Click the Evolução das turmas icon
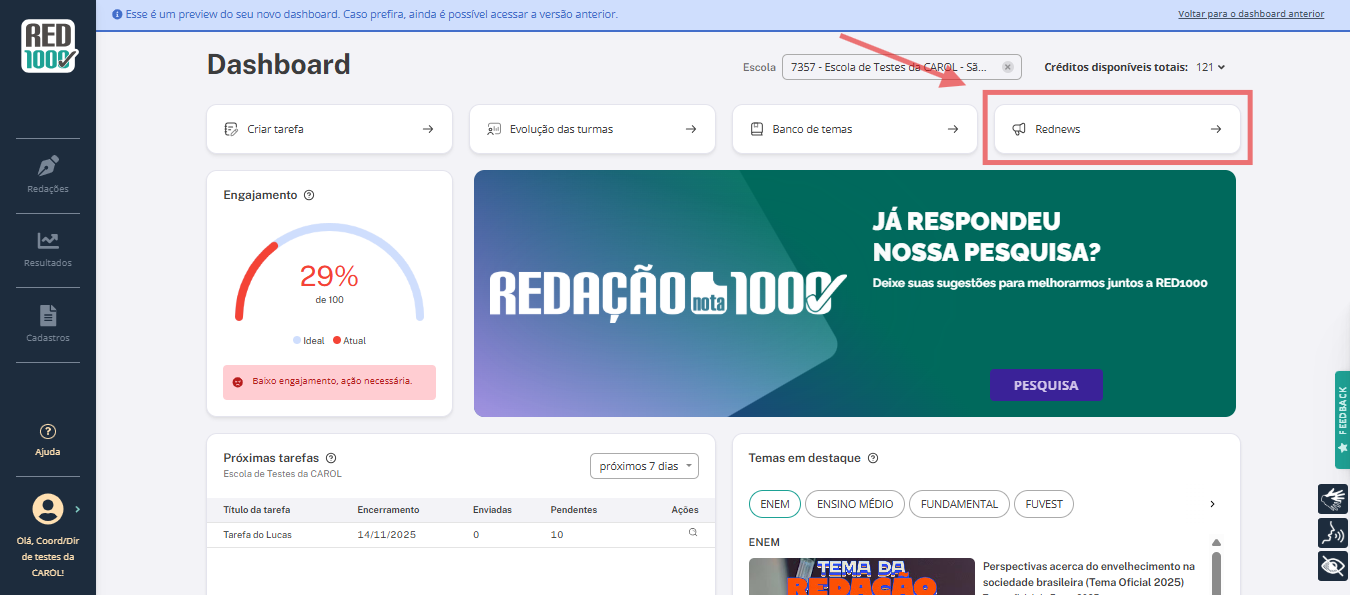Screen dimensions: 1350x595 pos(494,129)
